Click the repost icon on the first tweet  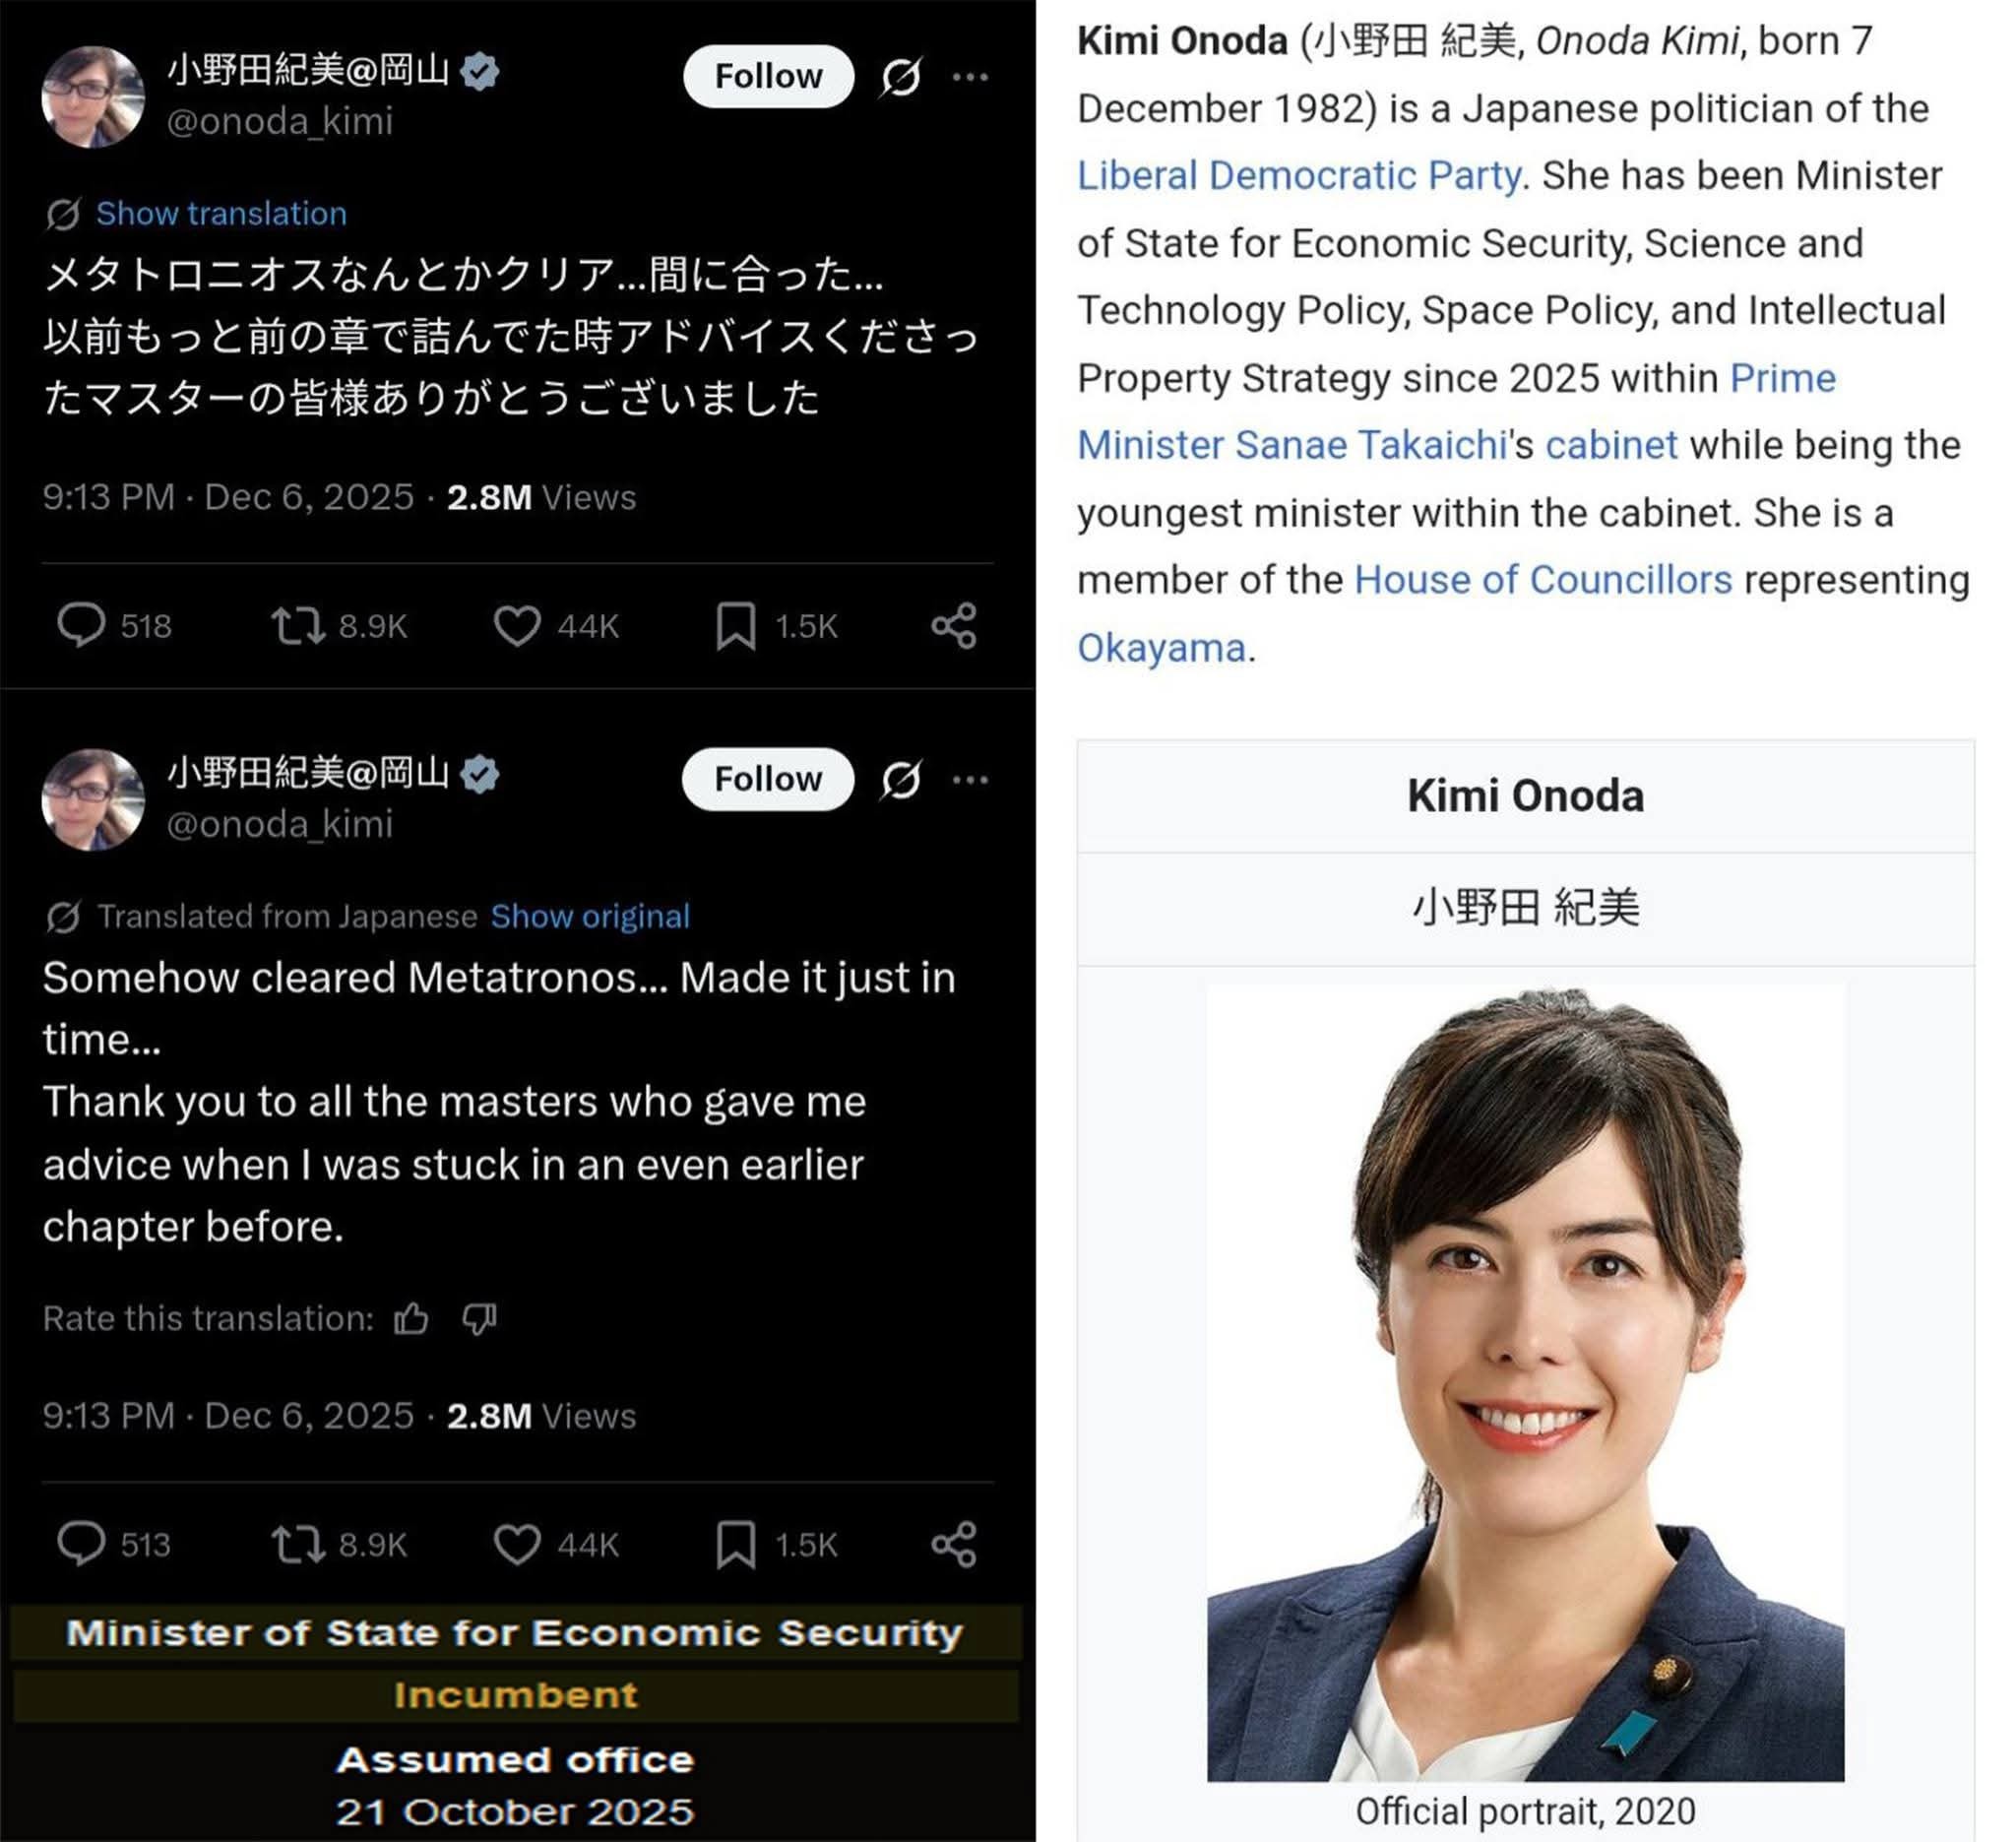(298, 625)
